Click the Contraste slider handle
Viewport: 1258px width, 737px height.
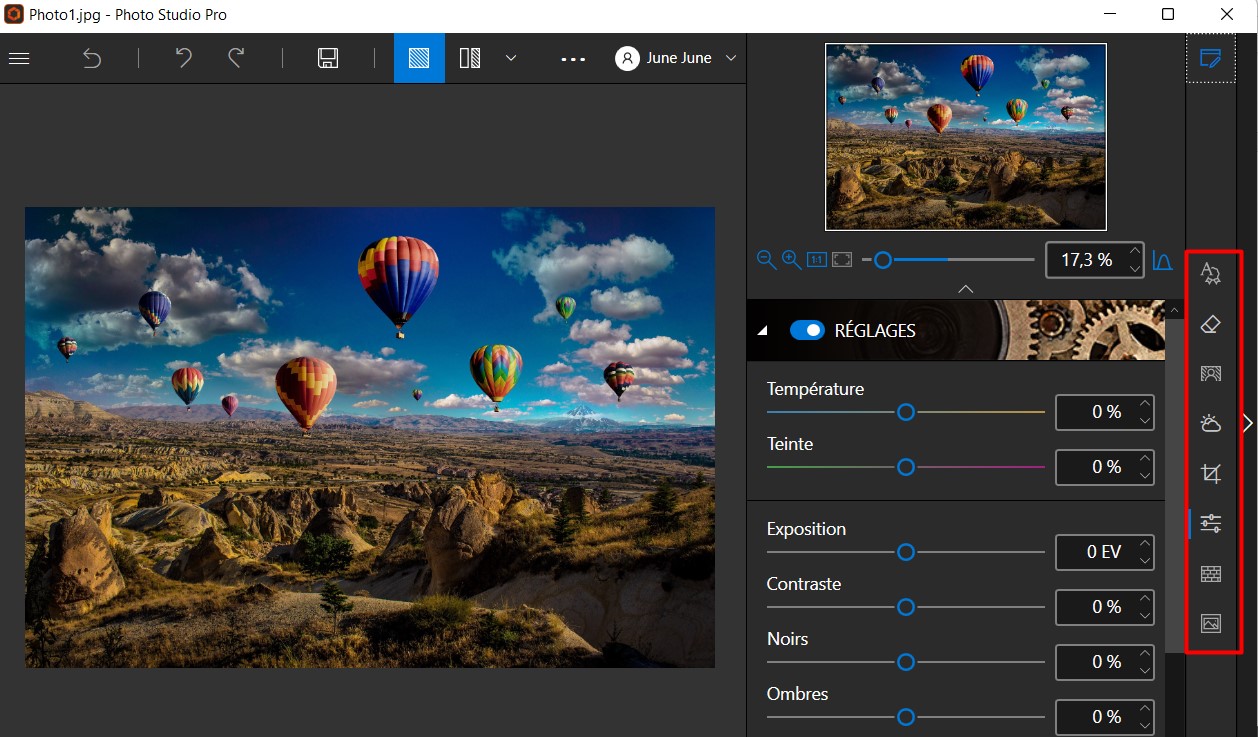coord(906,607)
